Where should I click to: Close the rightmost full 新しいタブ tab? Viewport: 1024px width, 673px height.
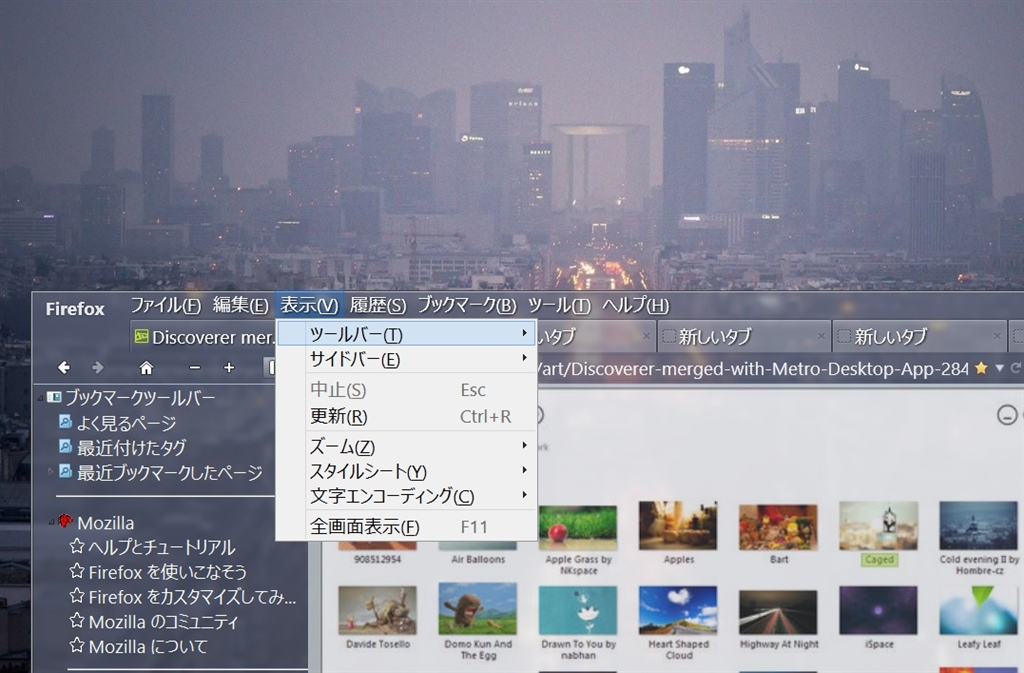(x=997, y=336)
